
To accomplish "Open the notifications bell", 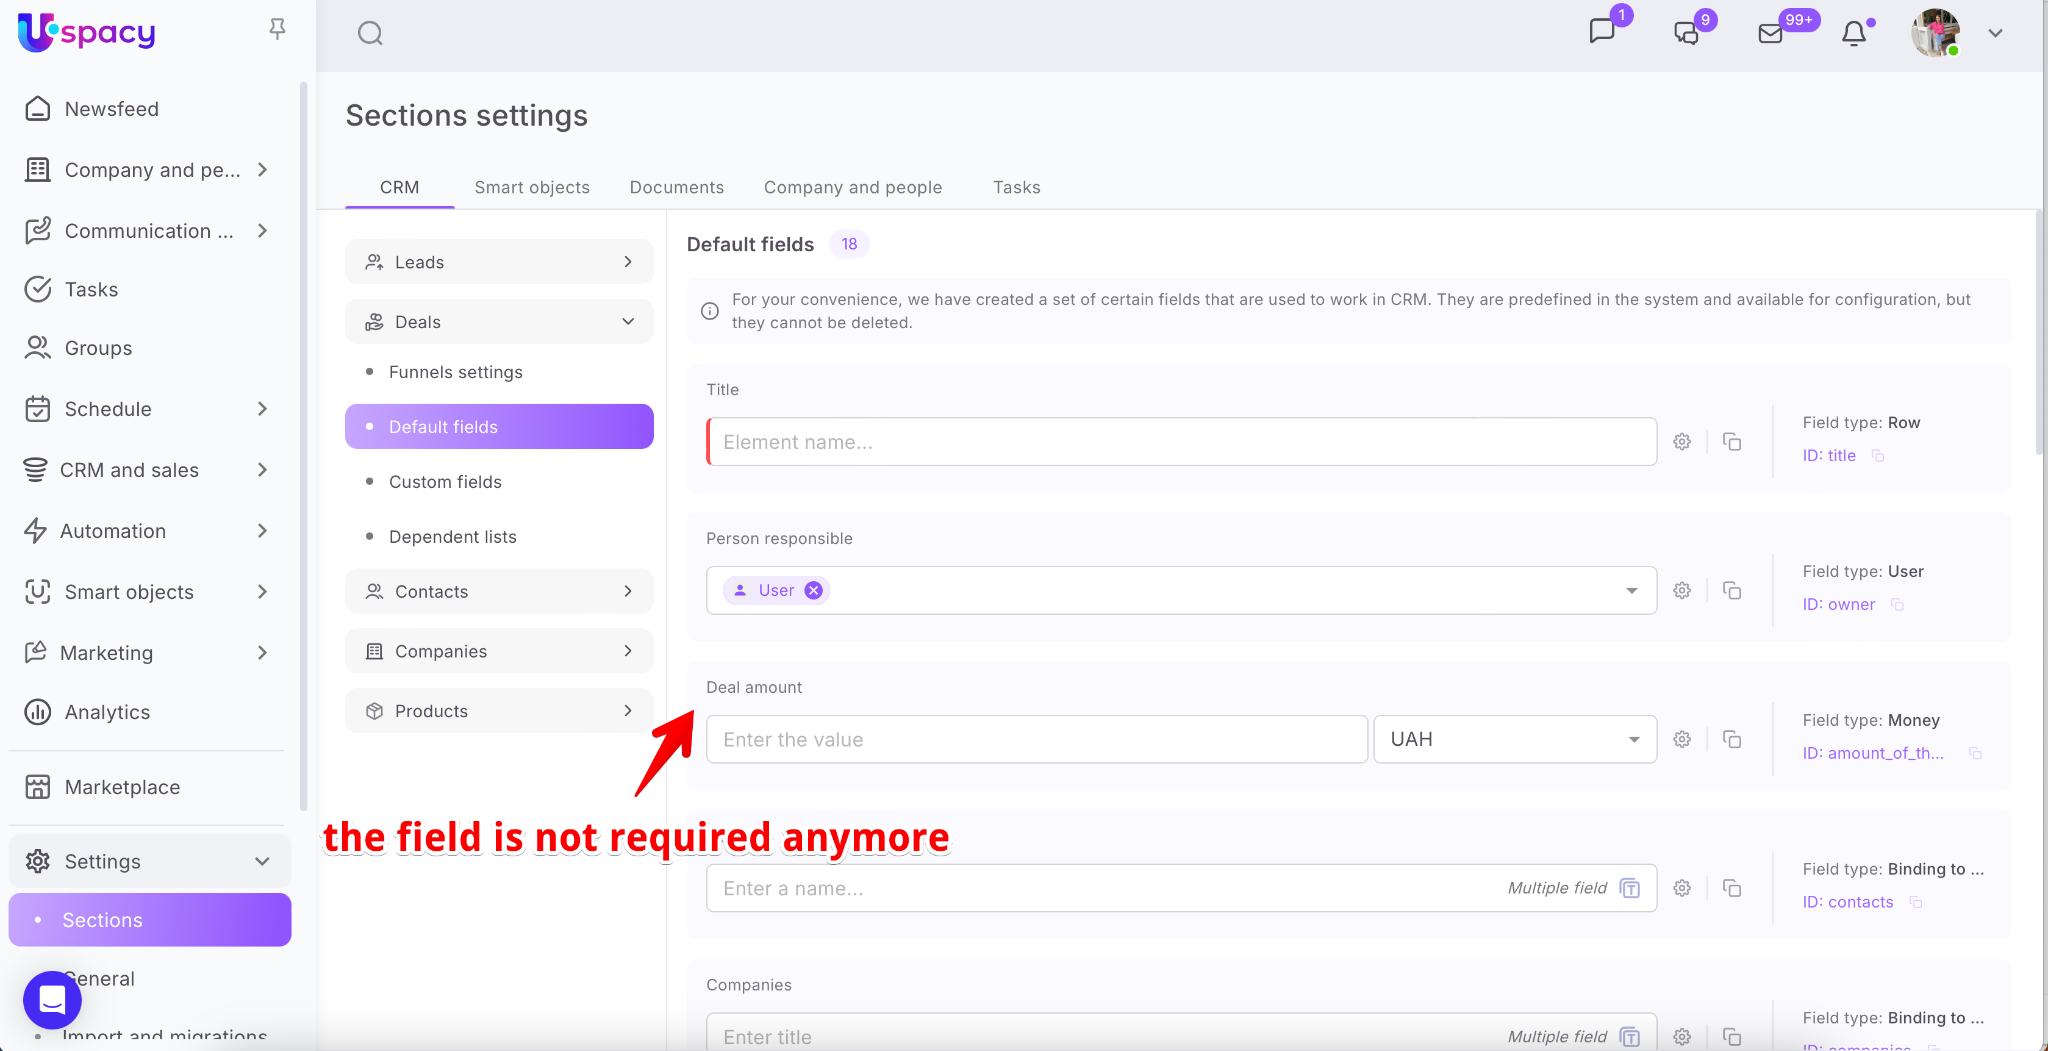I will [x=1854, y=34].
